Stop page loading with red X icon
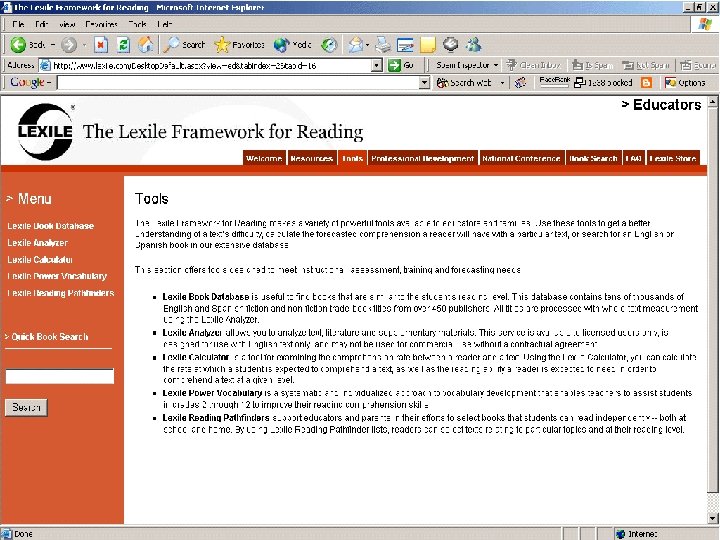The height and width of the screenshot is (540, 720). point(101,45)
